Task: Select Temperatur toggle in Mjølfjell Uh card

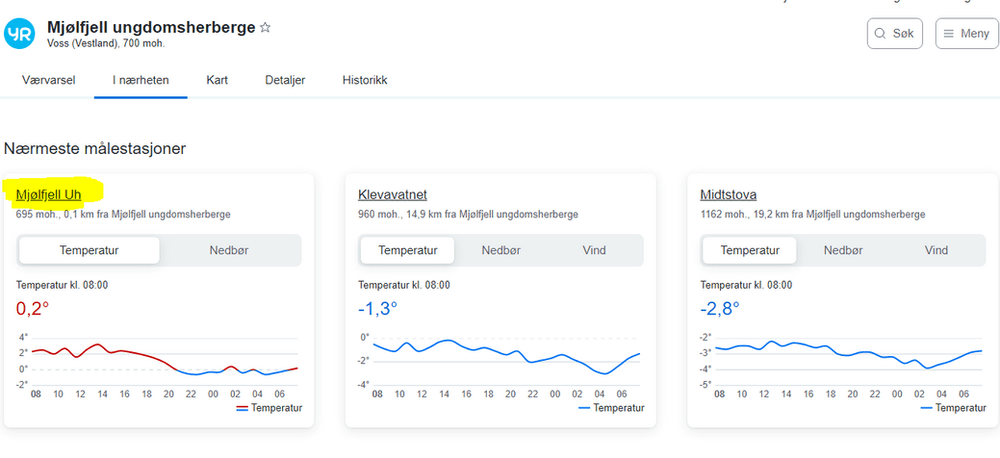Action: point(89,250)
